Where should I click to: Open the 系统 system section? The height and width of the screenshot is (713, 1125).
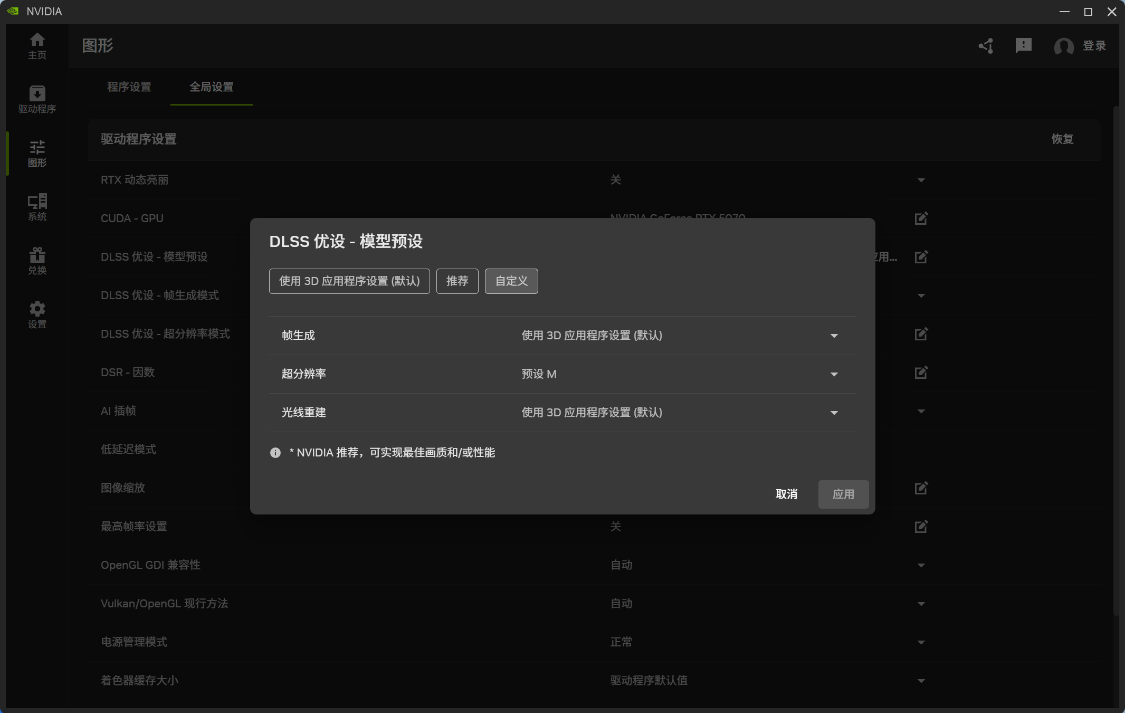coord(37,207)
